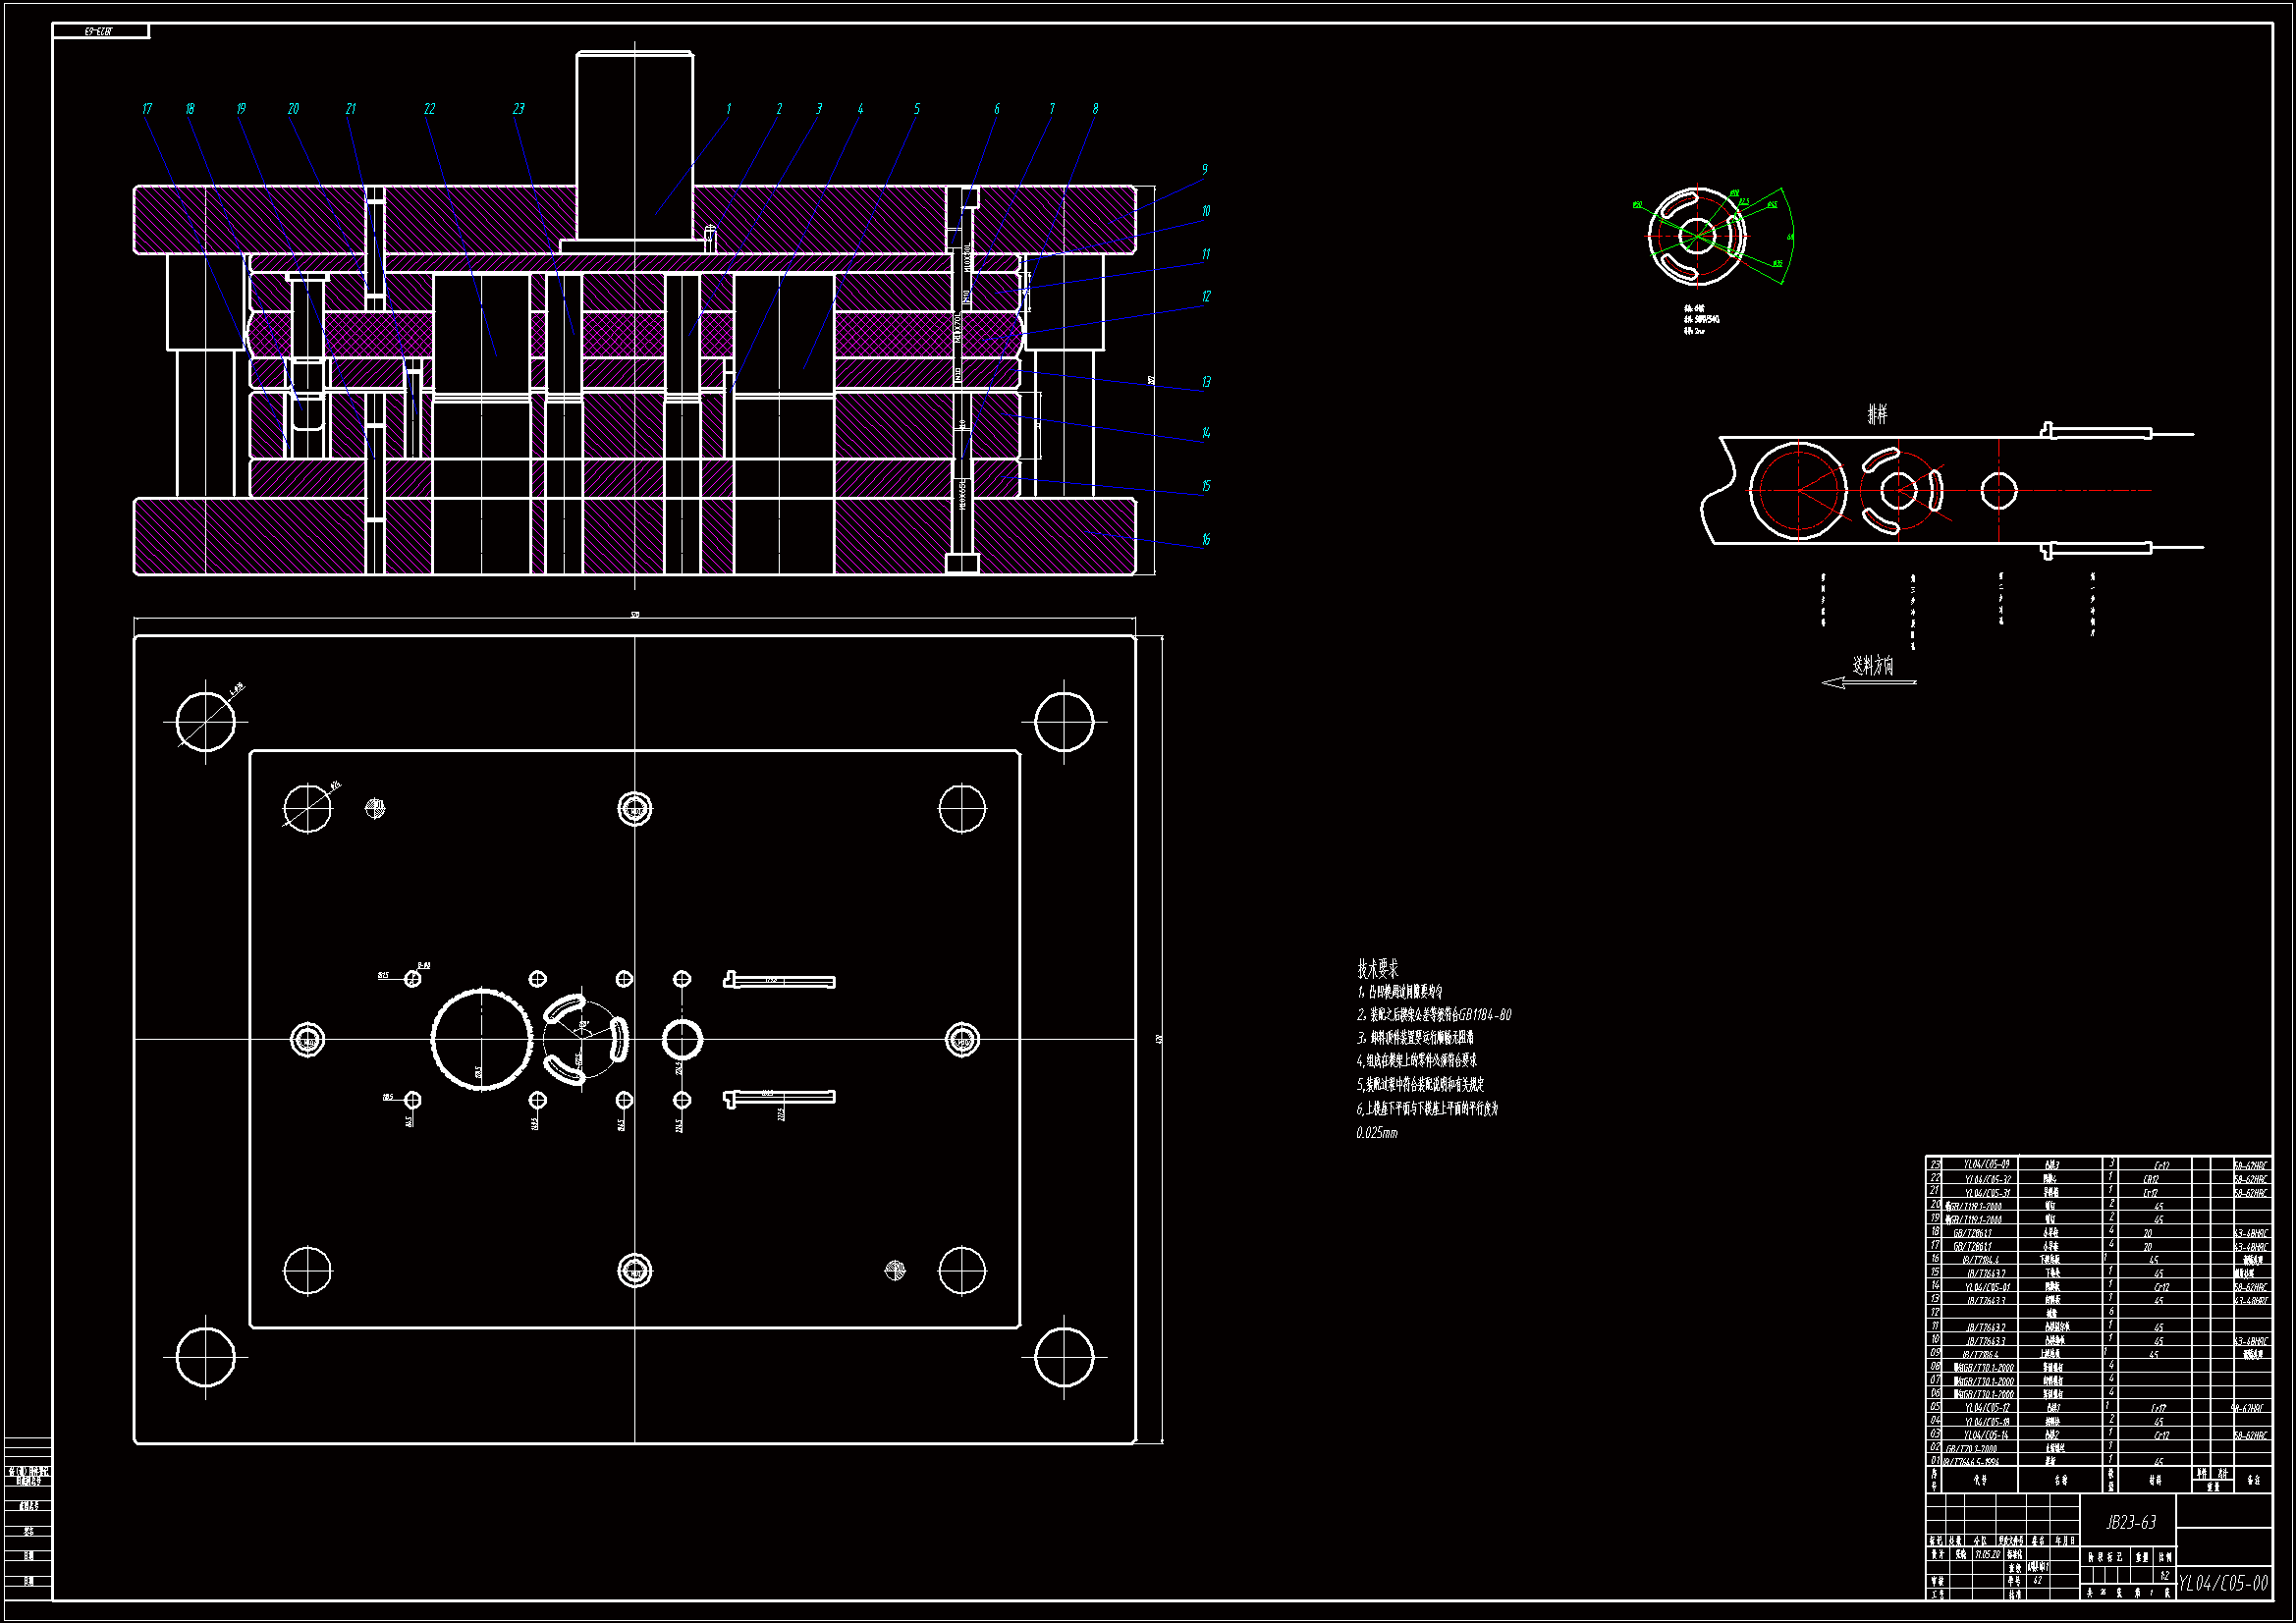Viewport: 2296px width, 1623px height.
Task: Click parts list row 14 YL04/C05-01
Action: (1987, 1287)
